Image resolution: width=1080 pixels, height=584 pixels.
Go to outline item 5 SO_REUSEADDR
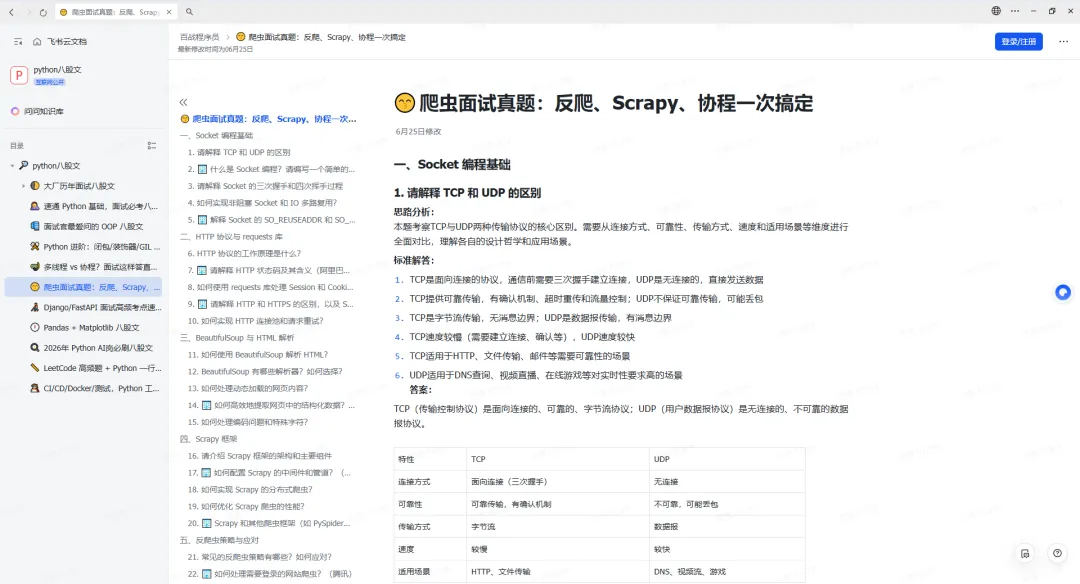271,220
